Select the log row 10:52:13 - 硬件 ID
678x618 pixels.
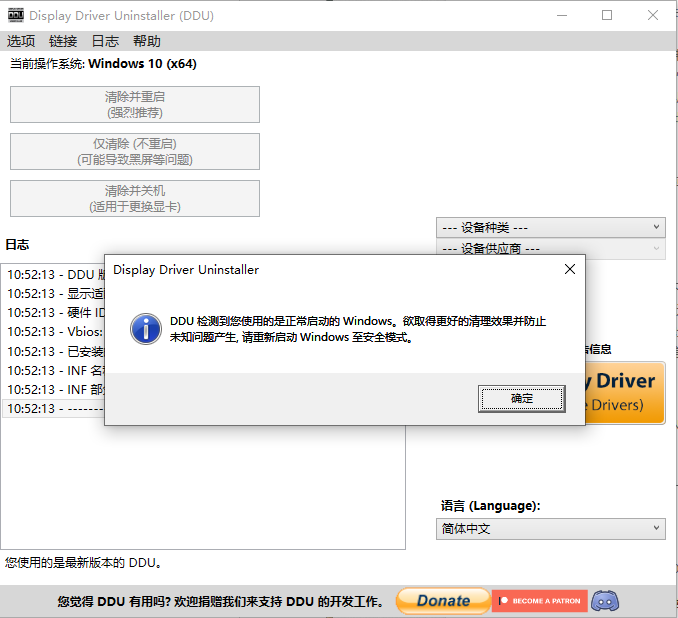[55, 313]
